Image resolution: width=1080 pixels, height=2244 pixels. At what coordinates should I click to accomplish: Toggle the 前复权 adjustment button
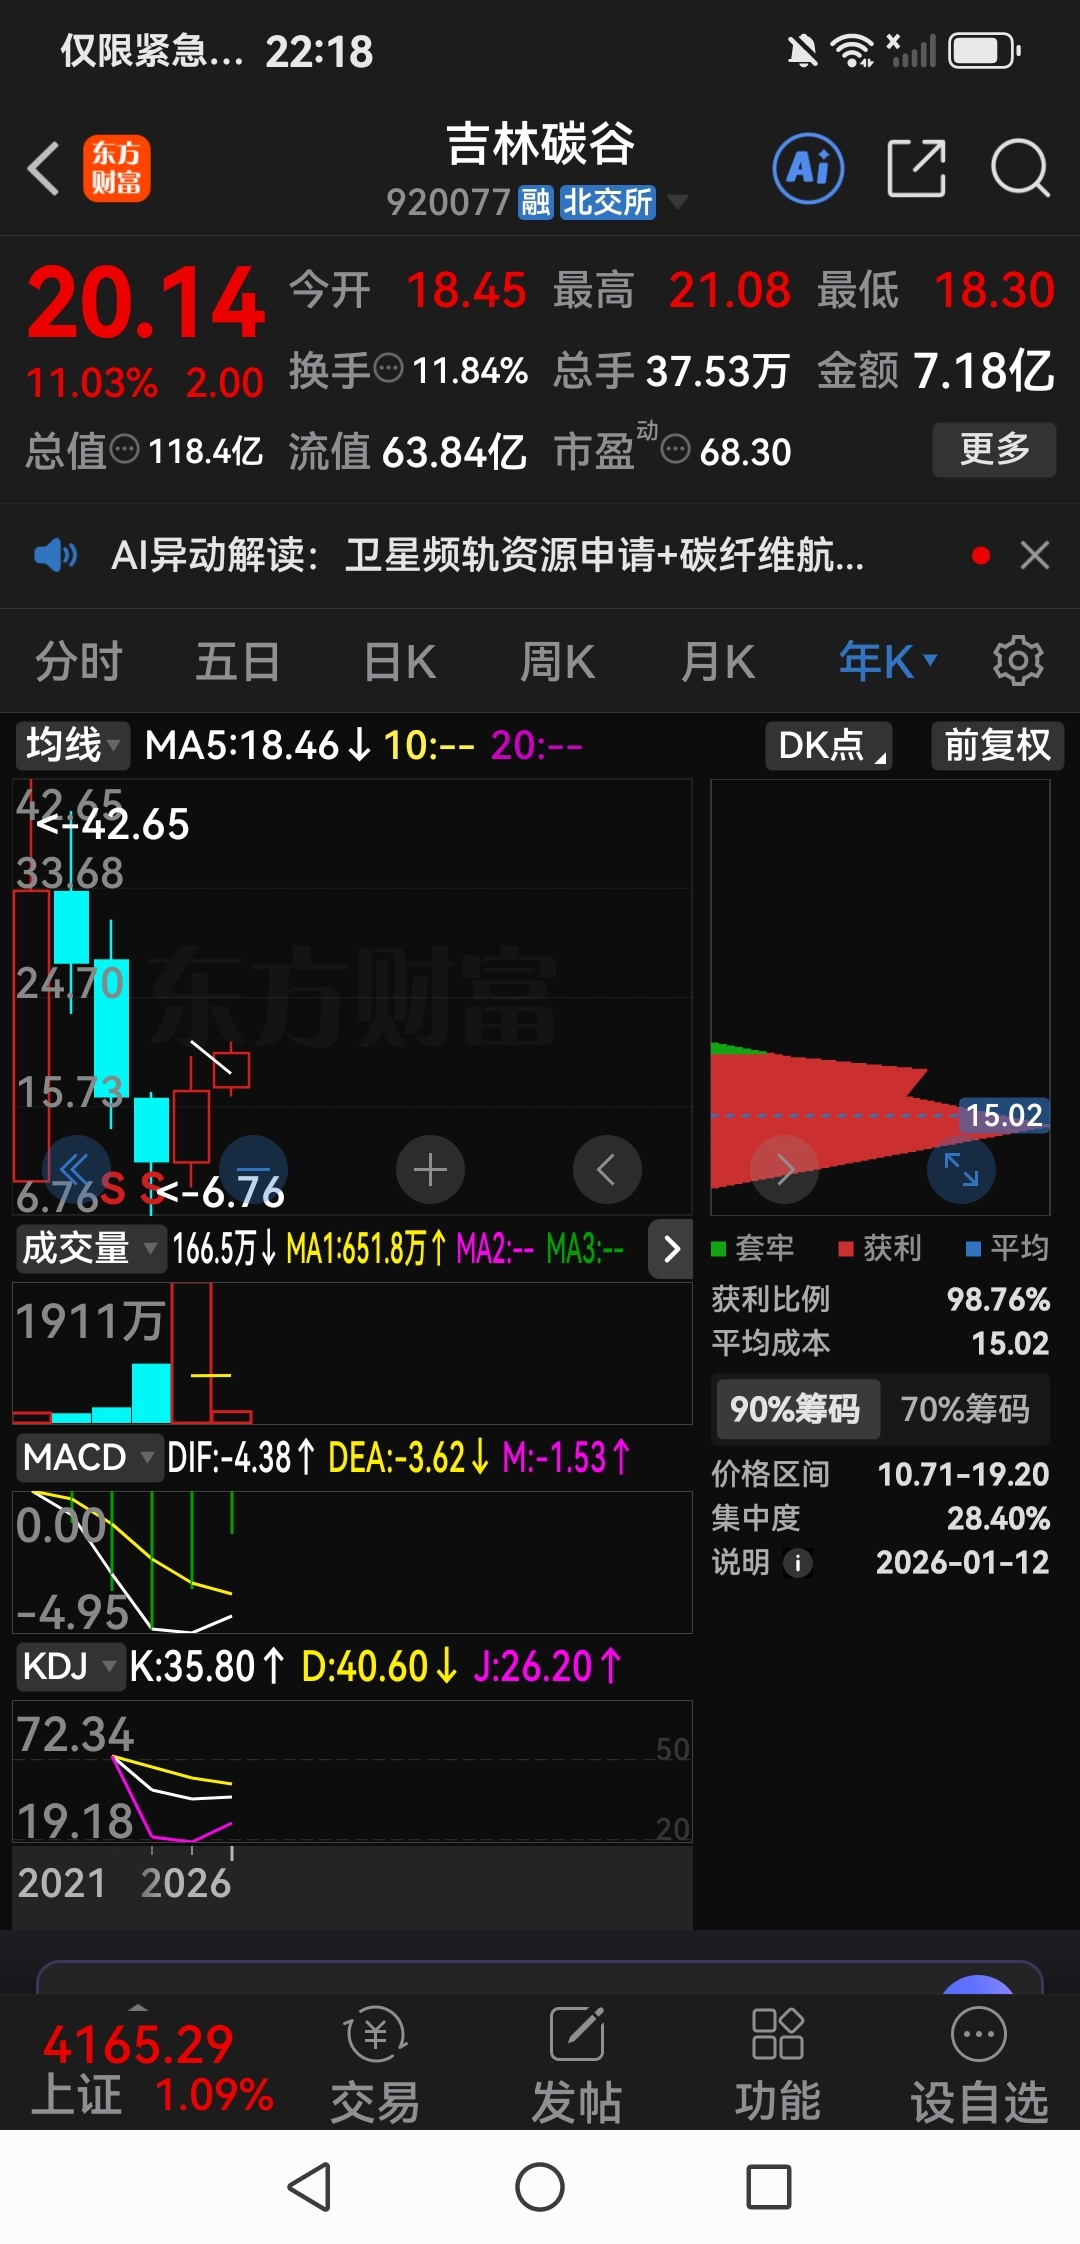(997, 746)
